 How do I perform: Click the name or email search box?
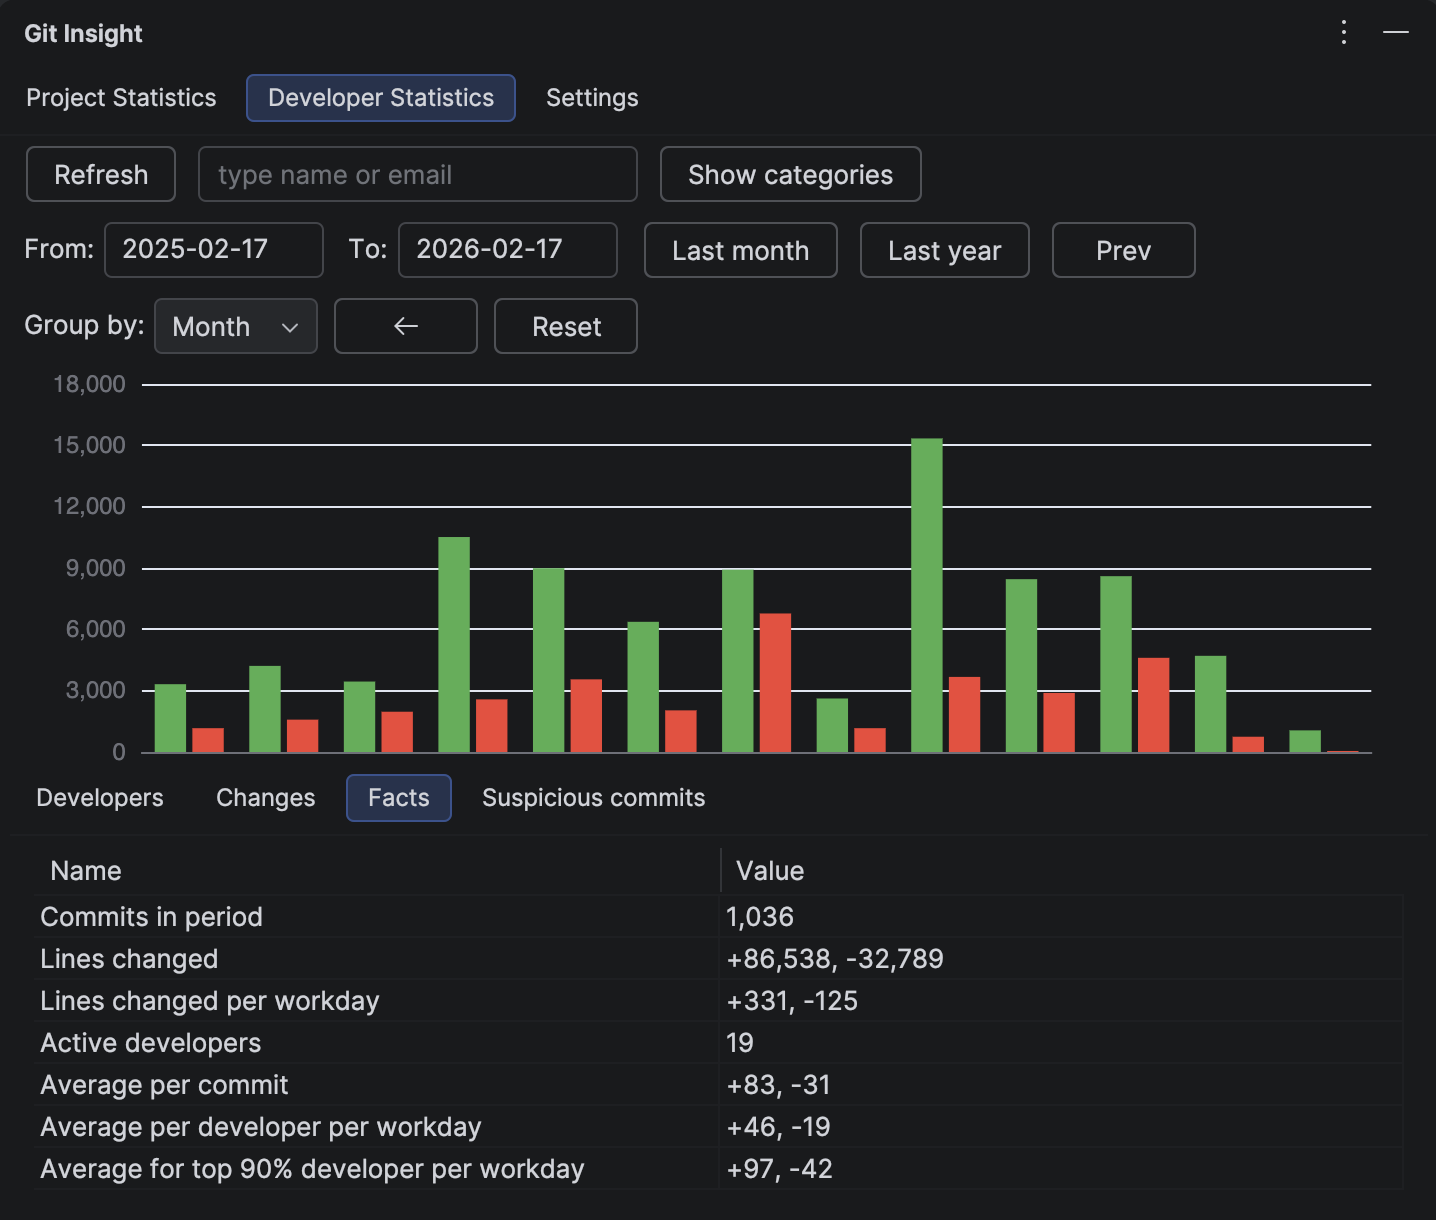tap(417, 174)
